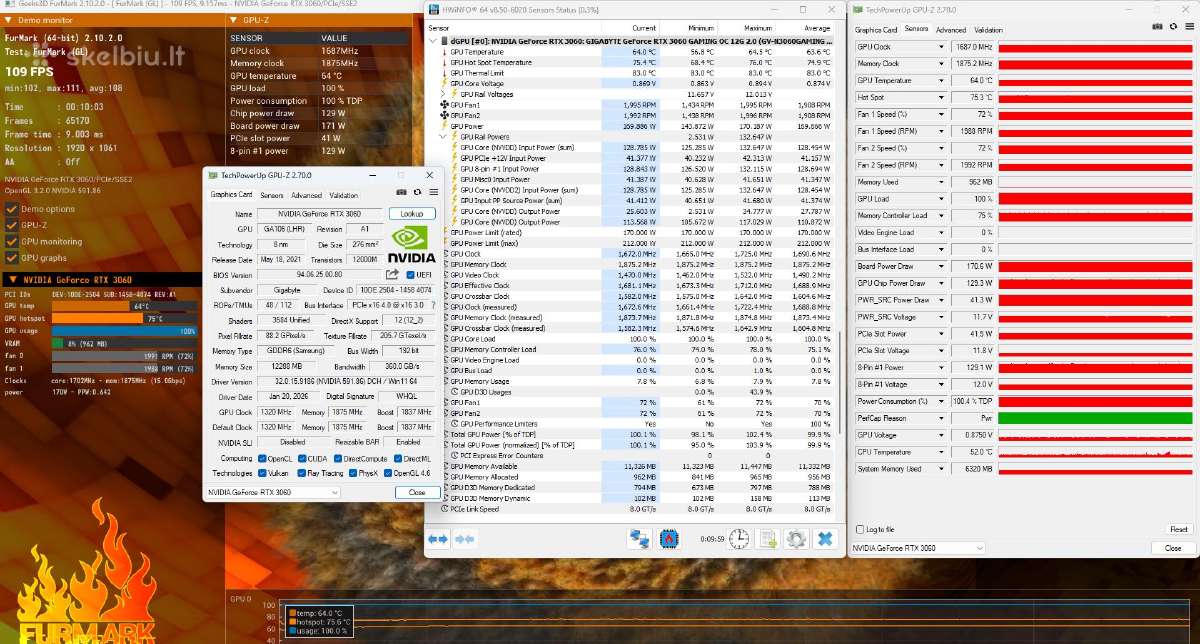Click GPU Load red graph bar
The width and height of the screenshot is (1200, 644).
coord(1095,199)
